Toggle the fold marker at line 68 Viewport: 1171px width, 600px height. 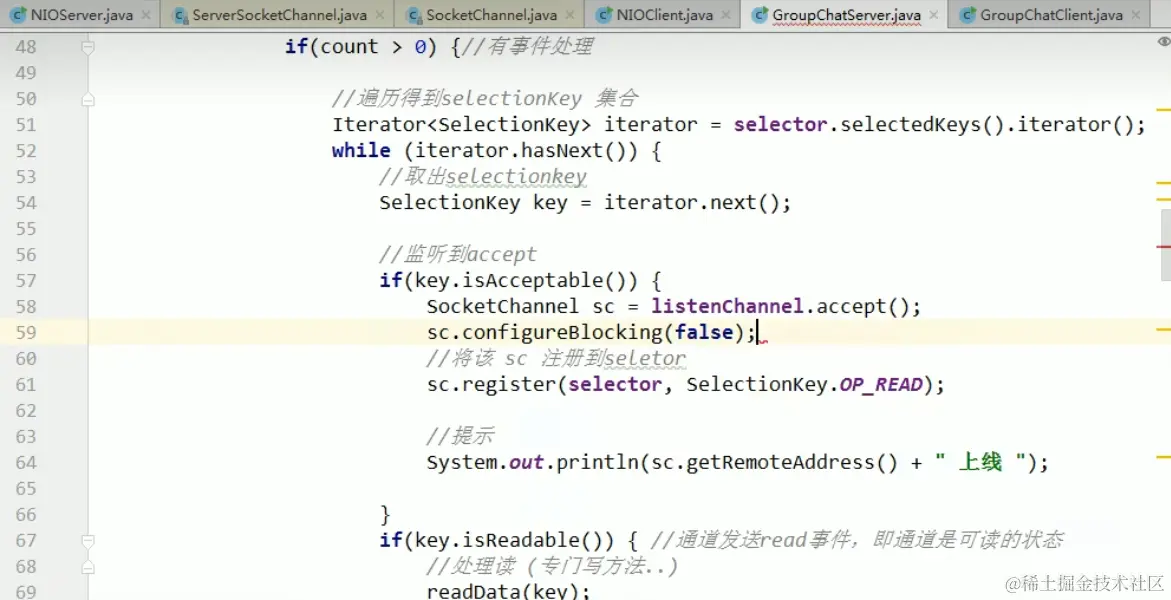click(87, 567)
